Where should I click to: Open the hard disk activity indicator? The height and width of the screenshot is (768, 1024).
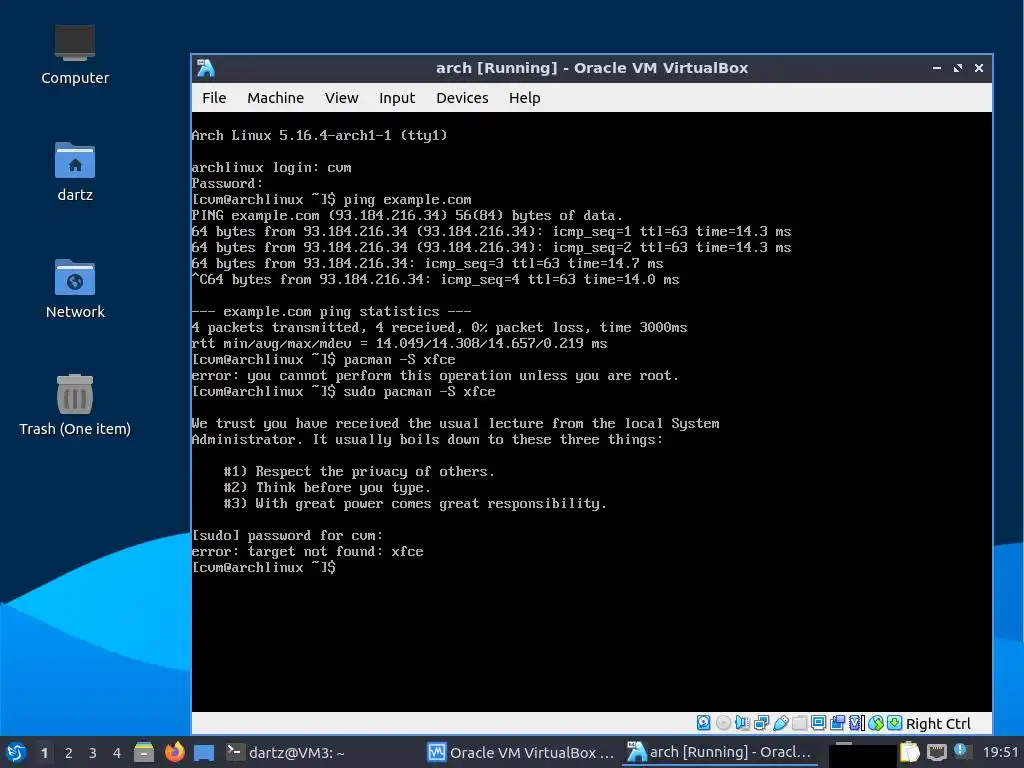coord(703,723)
